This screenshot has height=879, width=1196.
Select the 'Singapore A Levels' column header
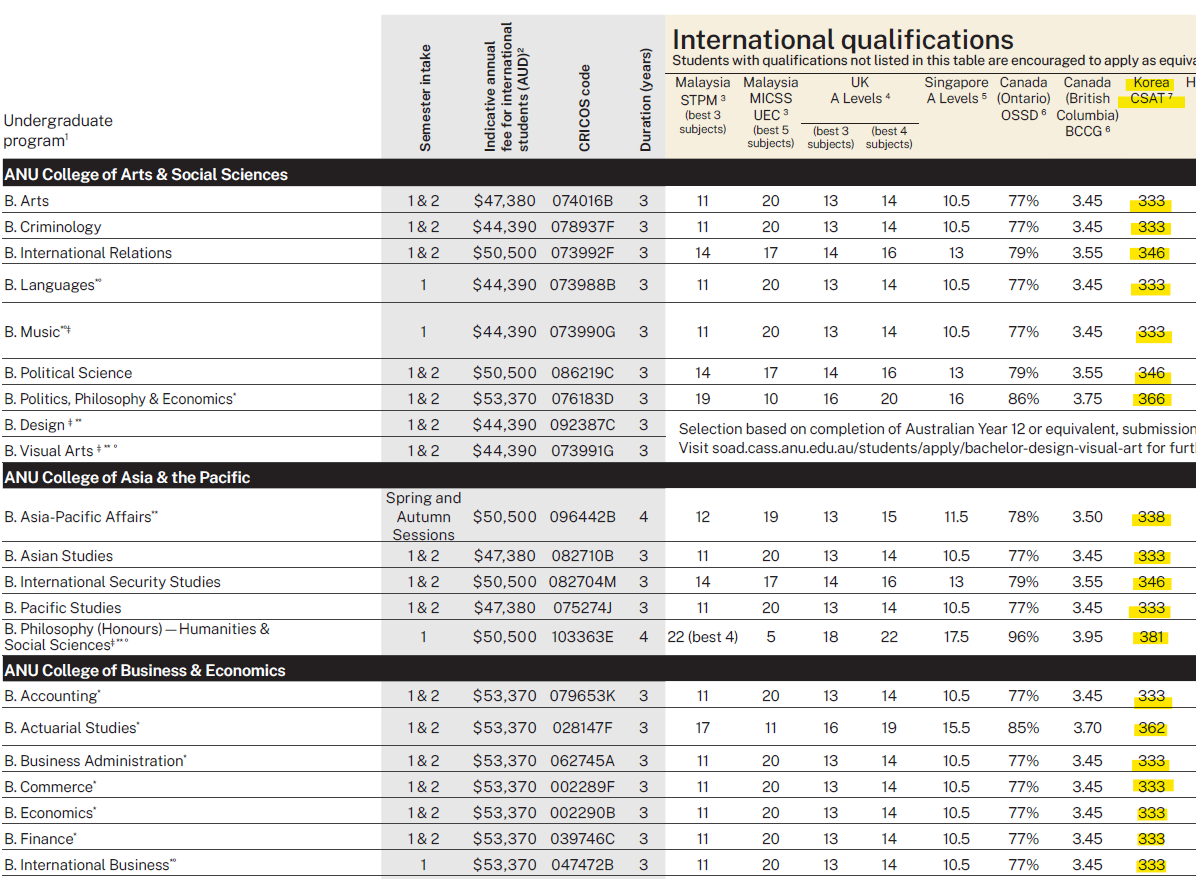(x=956, y=90)
